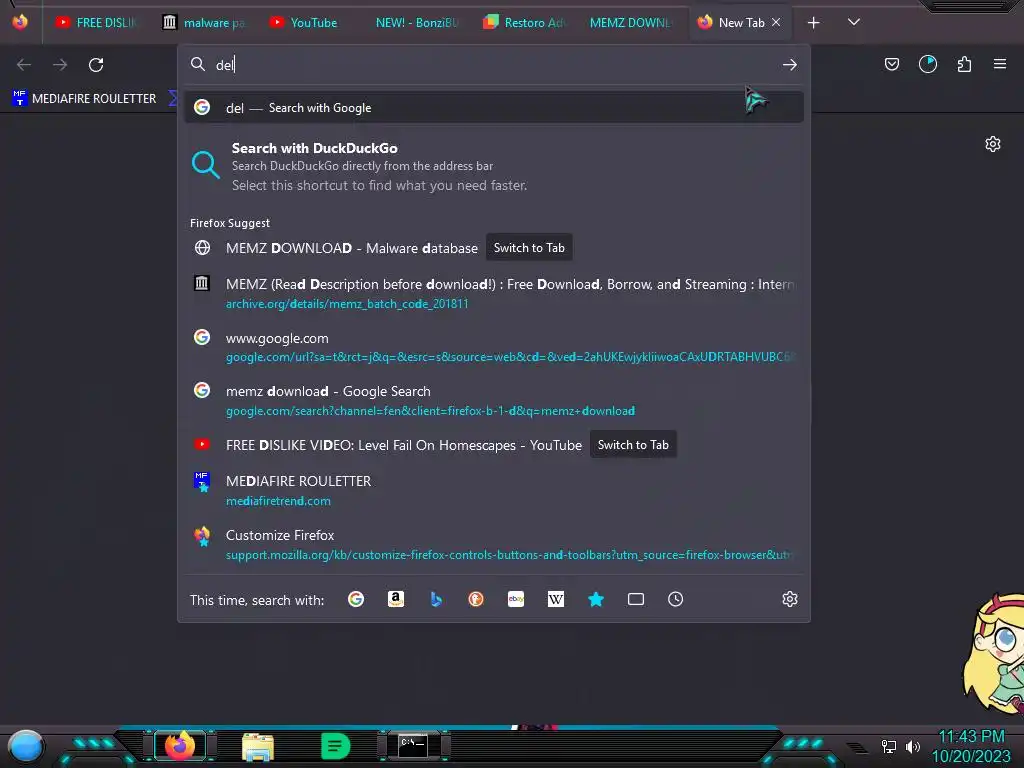Open the www.google.com suggestion
The image size is (1024, 768).
pyautogui.click(x=494, y=347)
